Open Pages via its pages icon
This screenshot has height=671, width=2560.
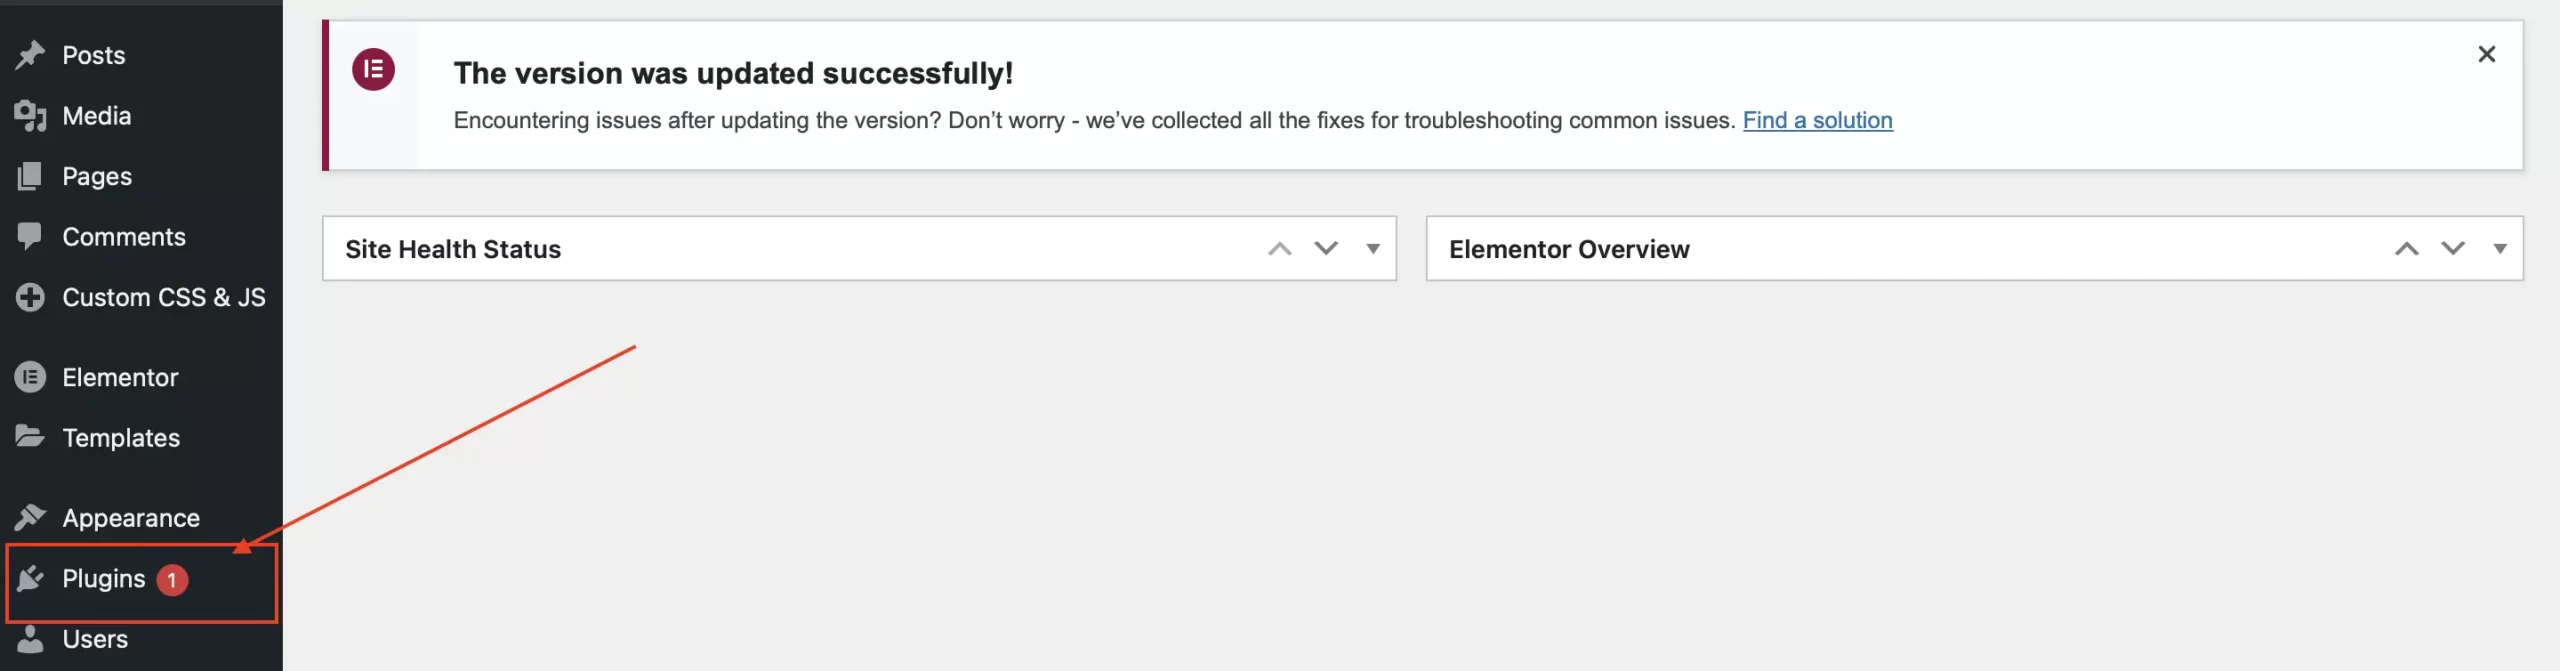31,176
